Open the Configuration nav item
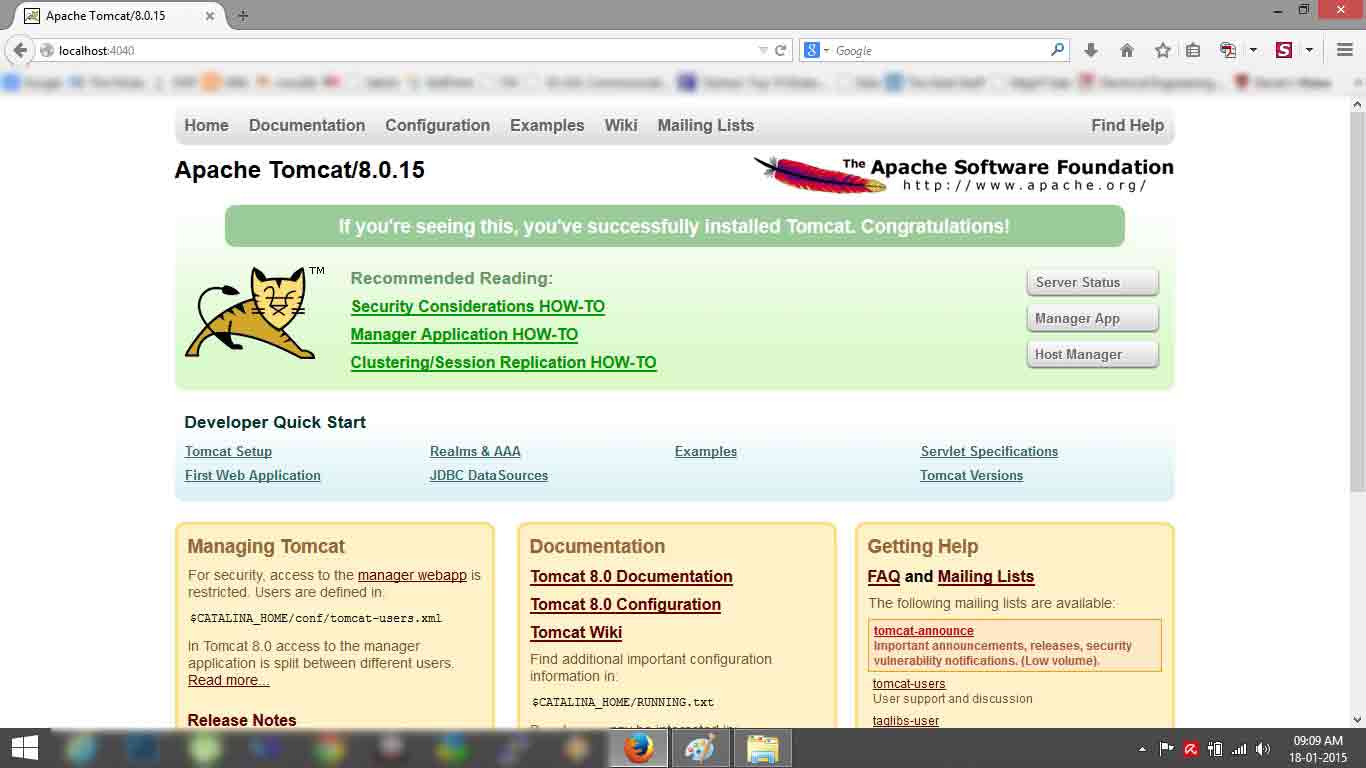The image size is (1366, 768). click(x=437, y=125)
